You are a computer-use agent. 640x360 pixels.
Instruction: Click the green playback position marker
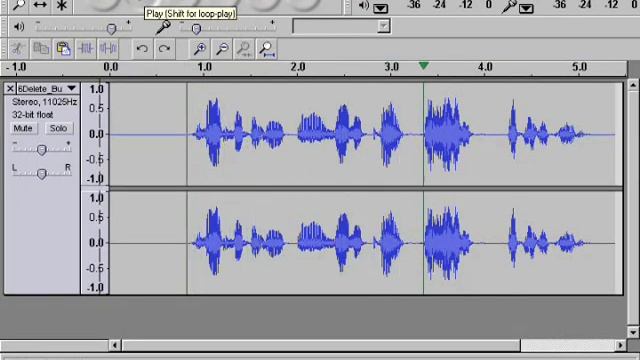pyautogui.click(x=424, y=65)
